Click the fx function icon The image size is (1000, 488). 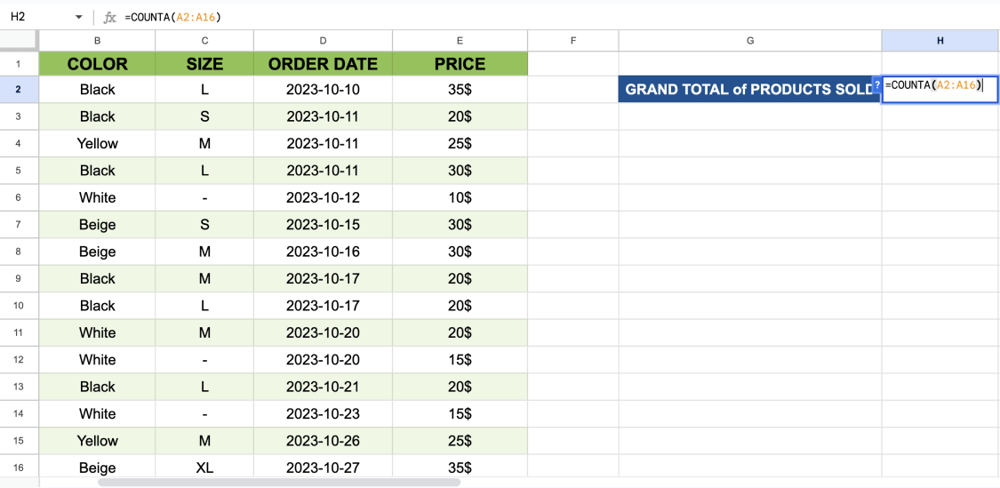tap(110, 17)
